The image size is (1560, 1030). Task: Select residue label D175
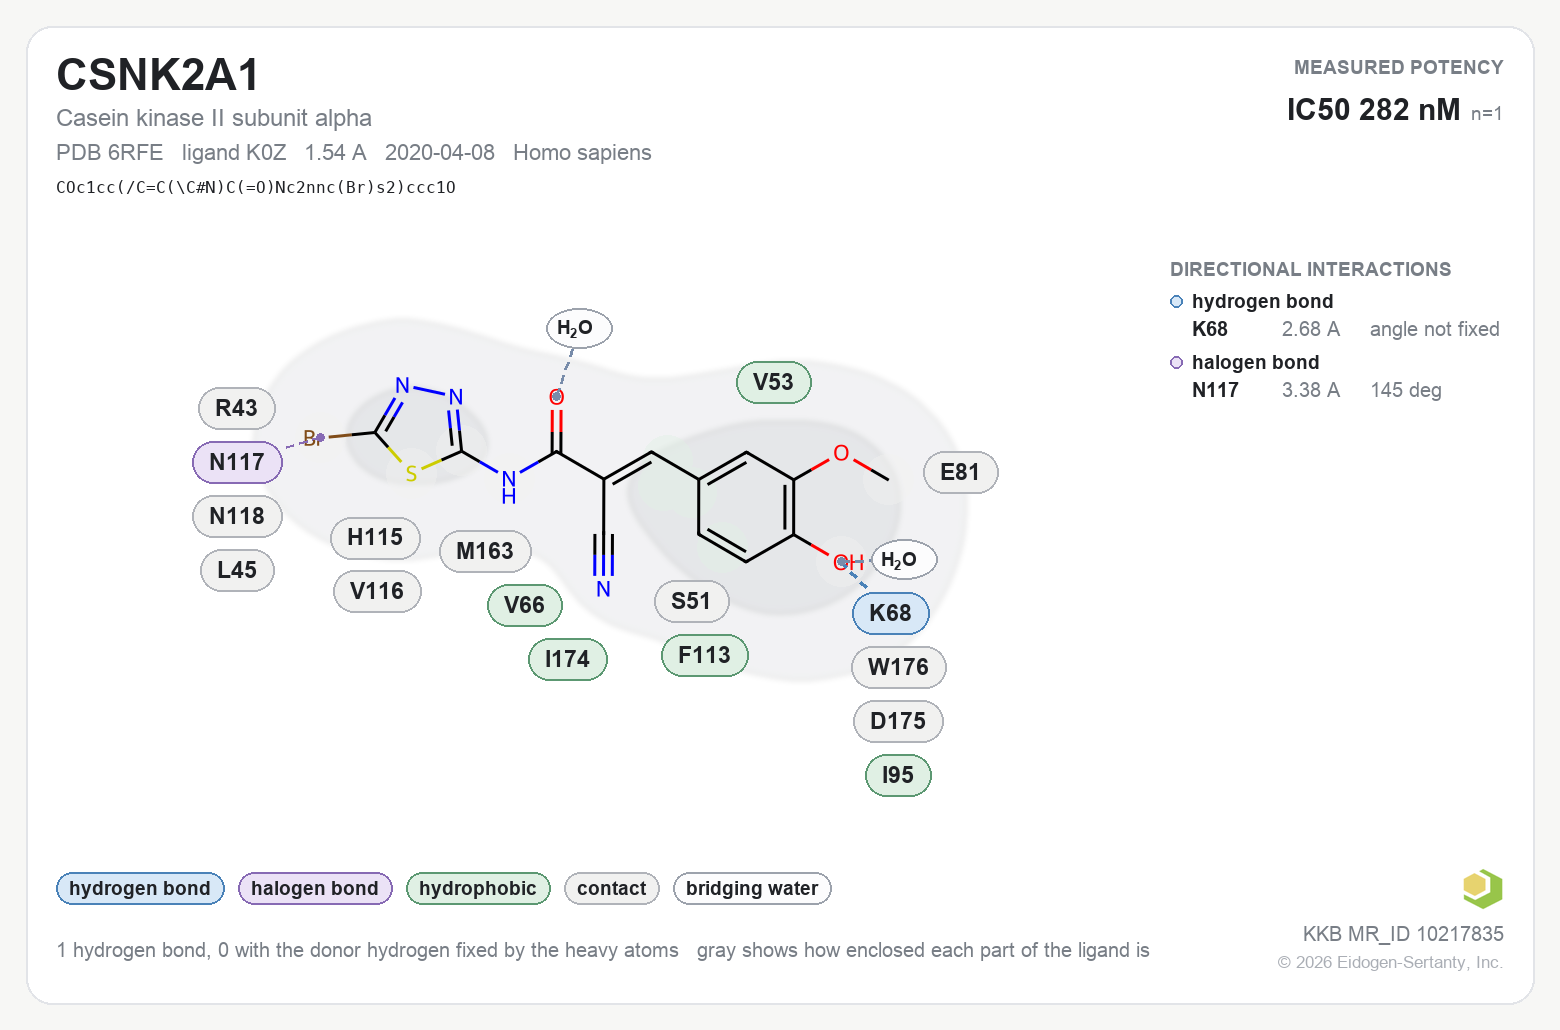click(x=898, y=721)
